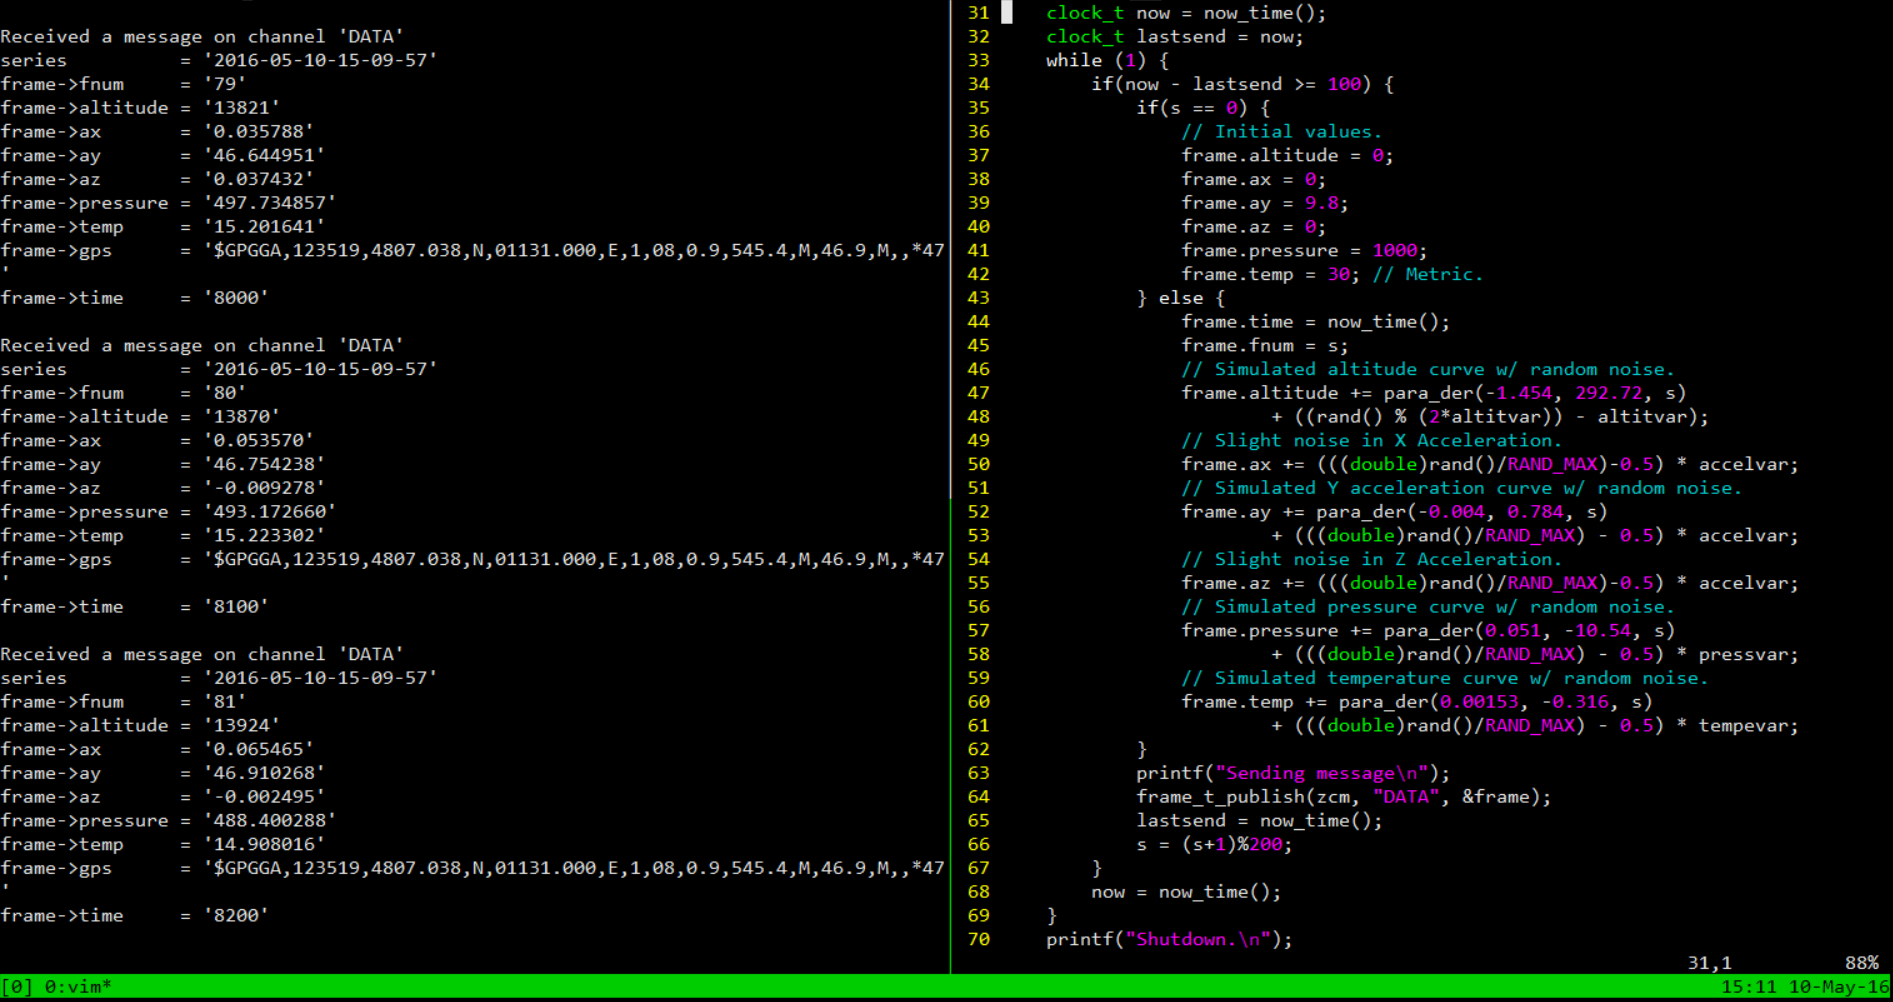Screen dimensions: 1893x1002
Task: Click the tmux session indicator '[0]'
Action: pos(17,987)
